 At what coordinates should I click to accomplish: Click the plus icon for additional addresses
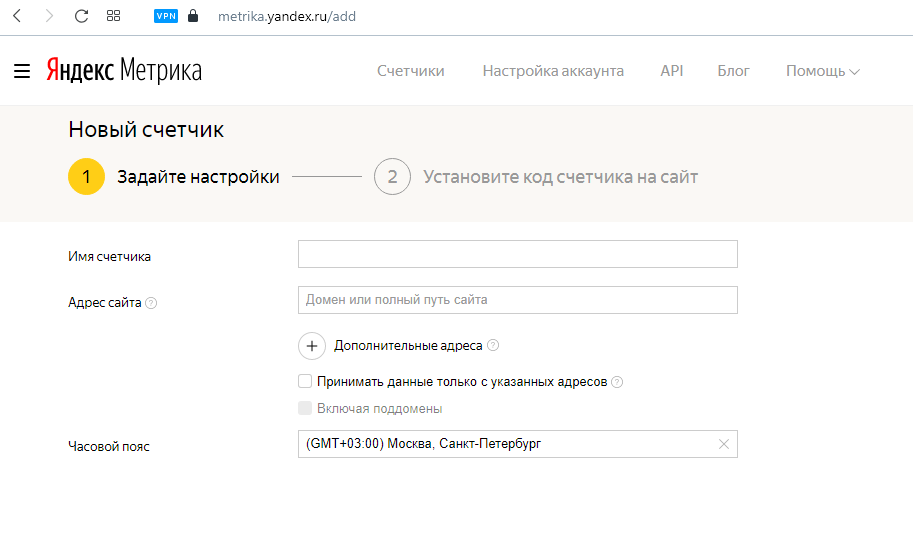coord(312,346)
